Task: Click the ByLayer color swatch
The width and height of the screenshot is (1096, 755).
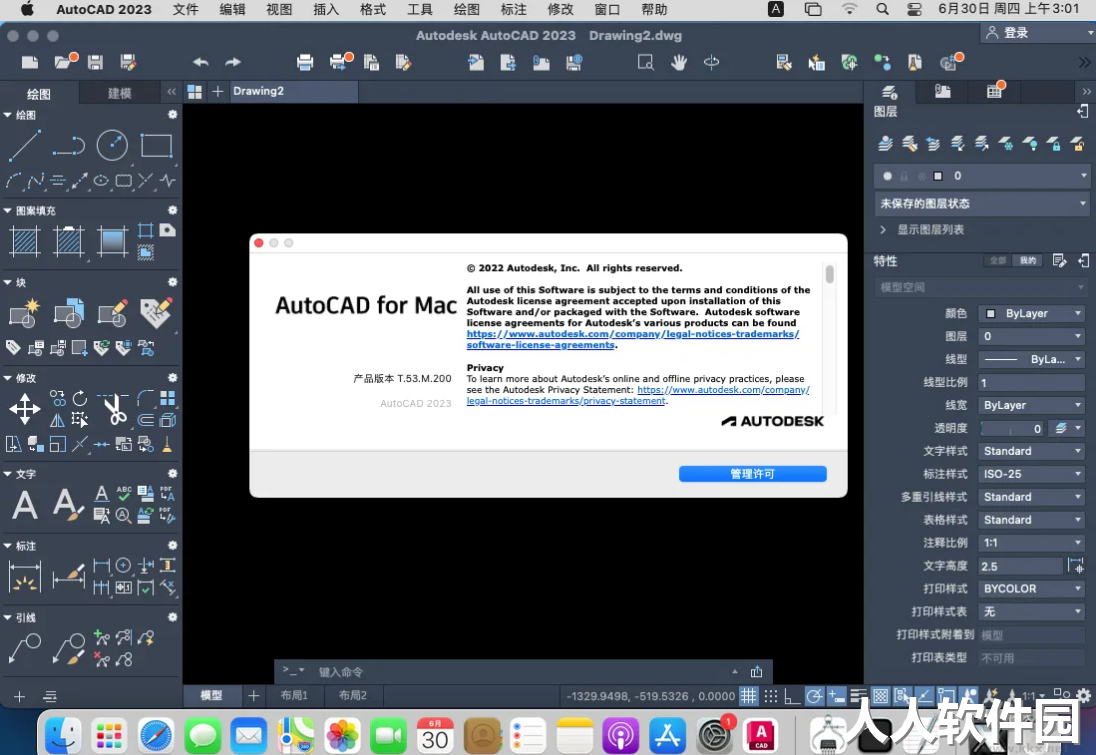Action: click(990, 314)
